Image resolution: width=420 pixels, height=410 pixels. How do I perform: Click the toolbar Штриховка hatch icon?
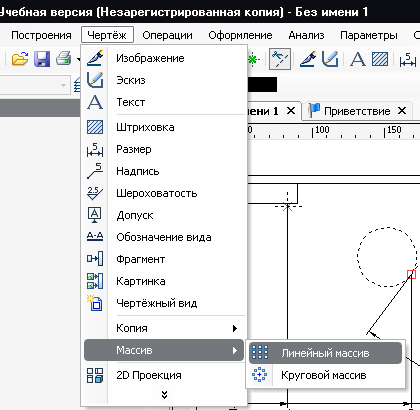click(380, 59)
